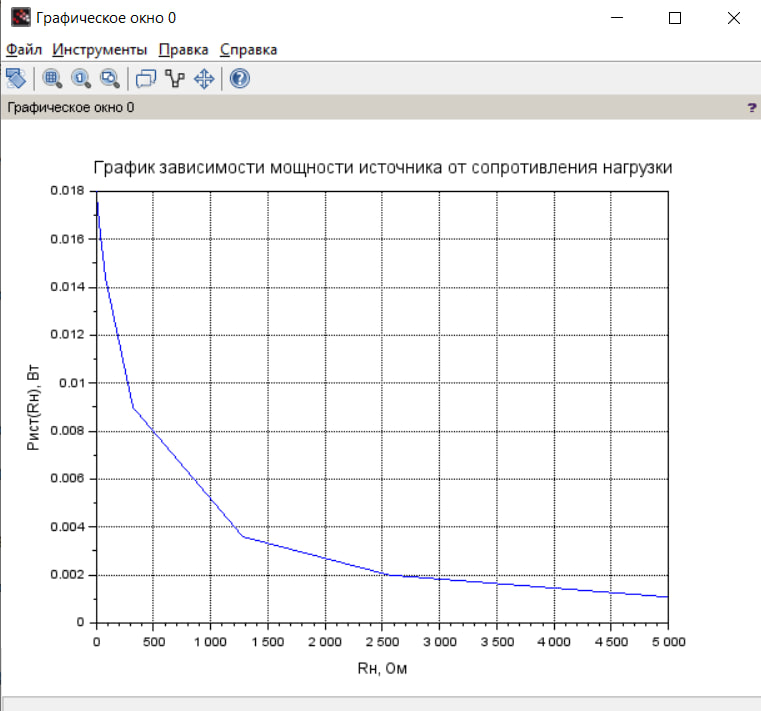Open the polyline nodes editor icon
The image size is (761, 711).
[175, 79]
